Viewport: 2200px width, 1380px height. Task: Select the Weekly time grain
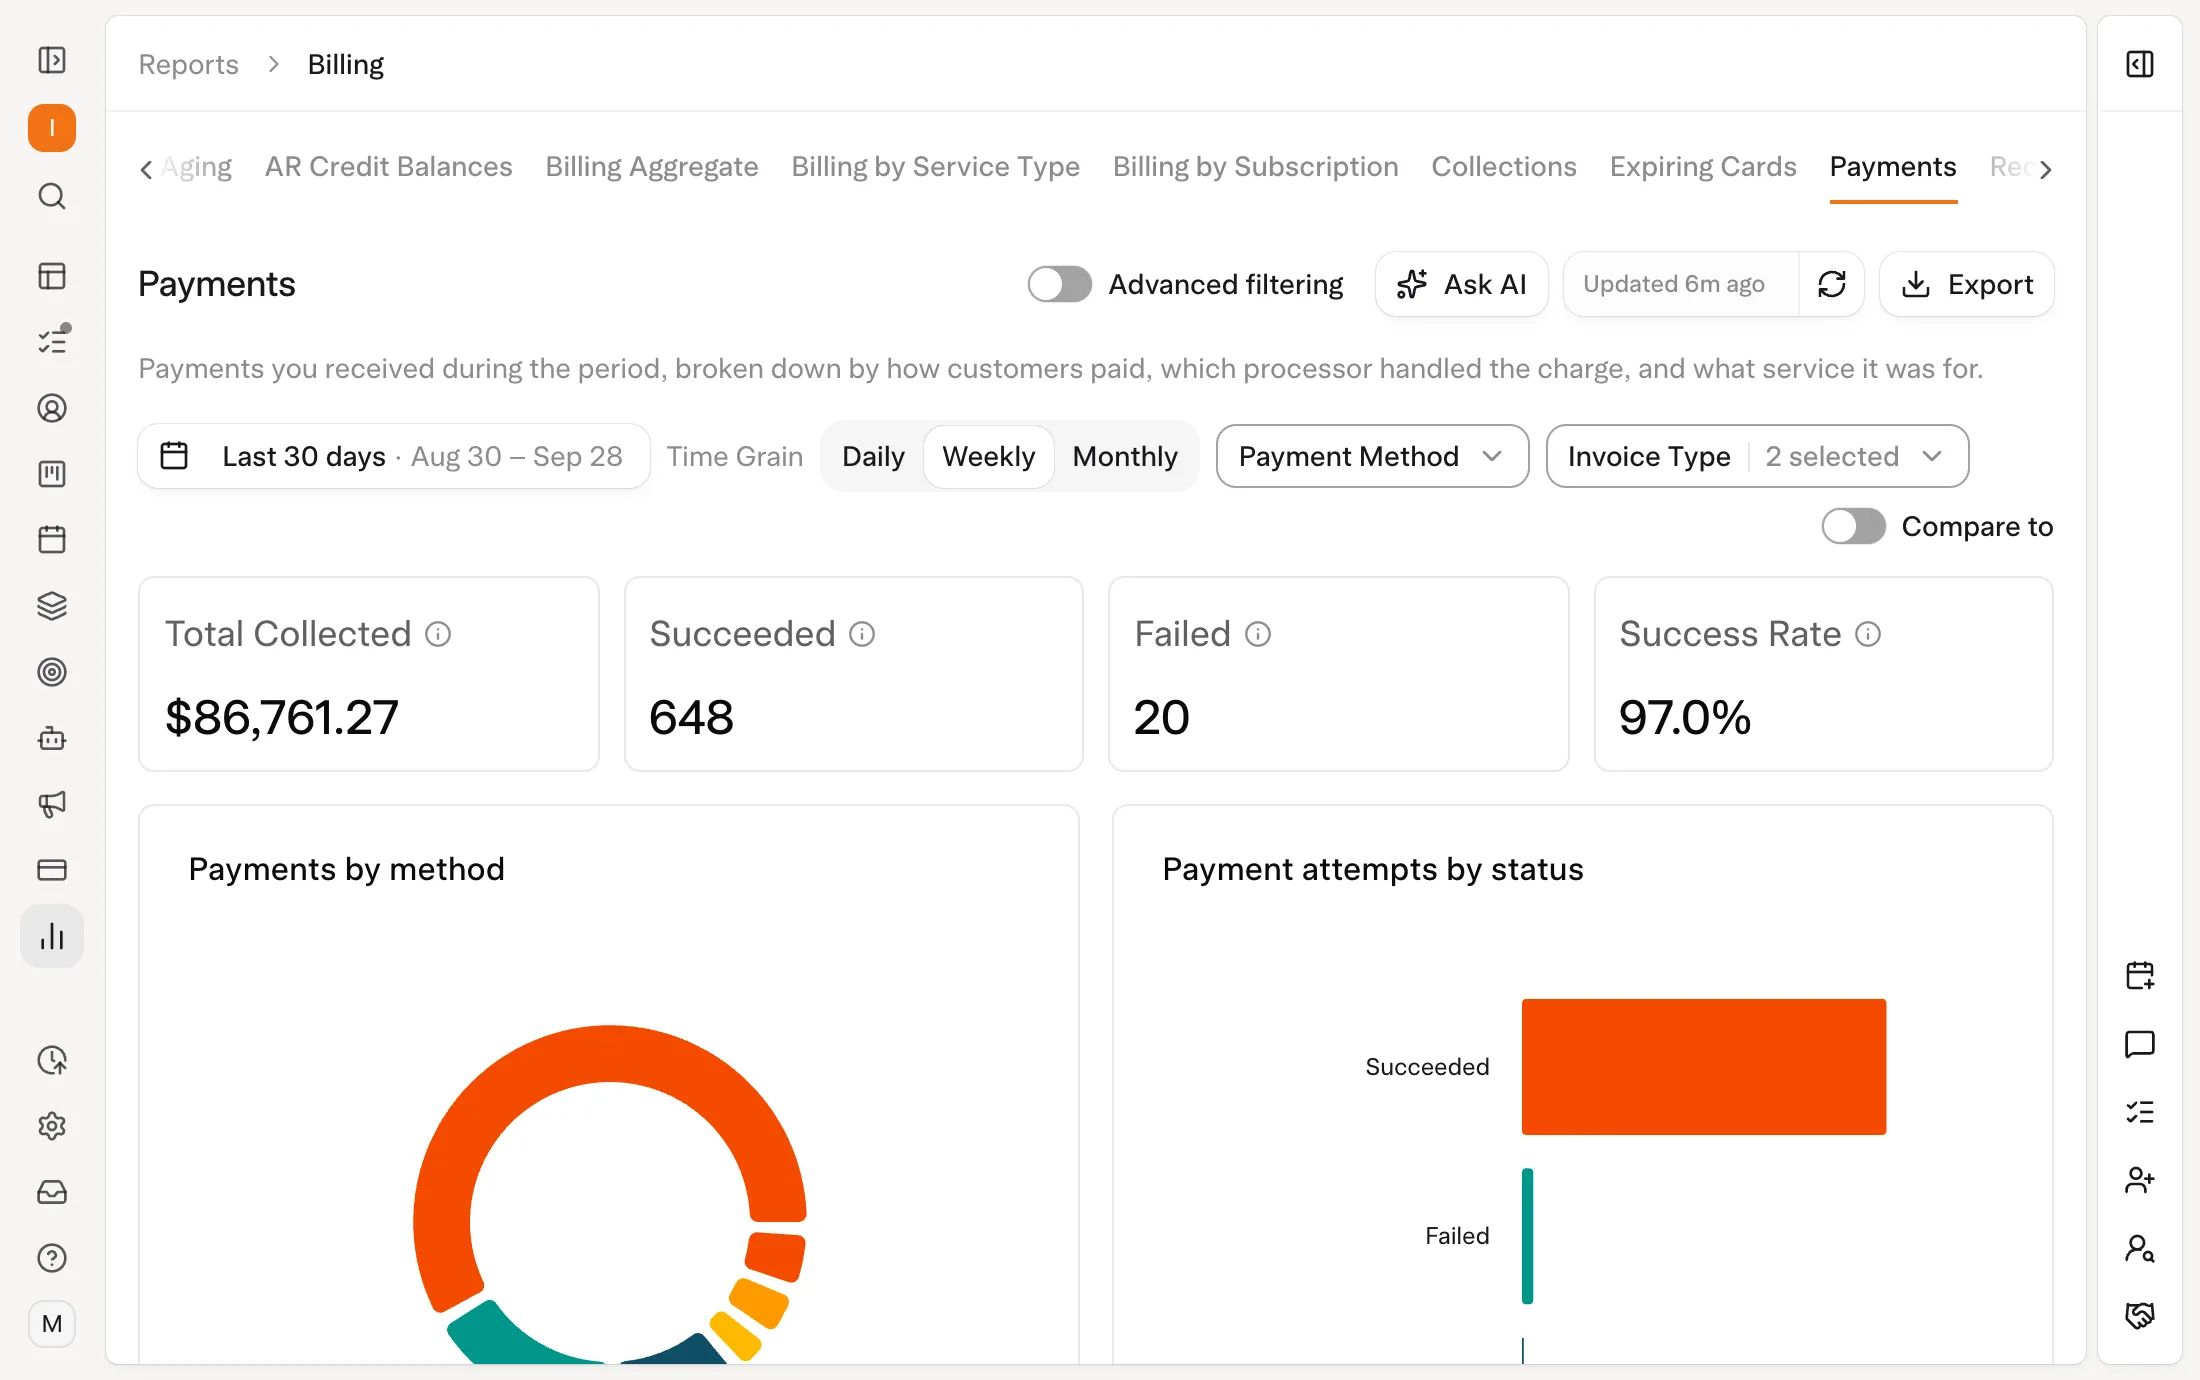(x=989, y=457)
